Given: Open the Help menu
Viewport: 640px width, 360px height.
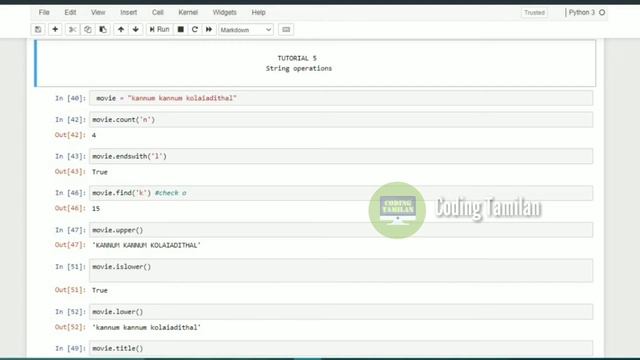Looking at the screenshot, I should [258, 12].
